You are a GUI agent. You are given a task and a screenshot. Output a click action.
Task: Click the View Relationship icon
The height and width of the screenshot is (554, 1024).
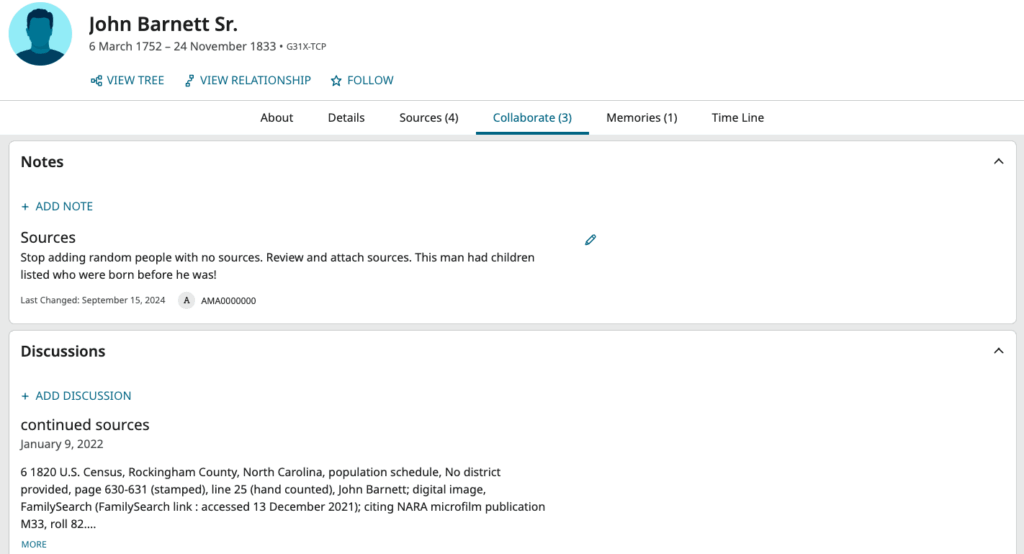click(189, 81)
